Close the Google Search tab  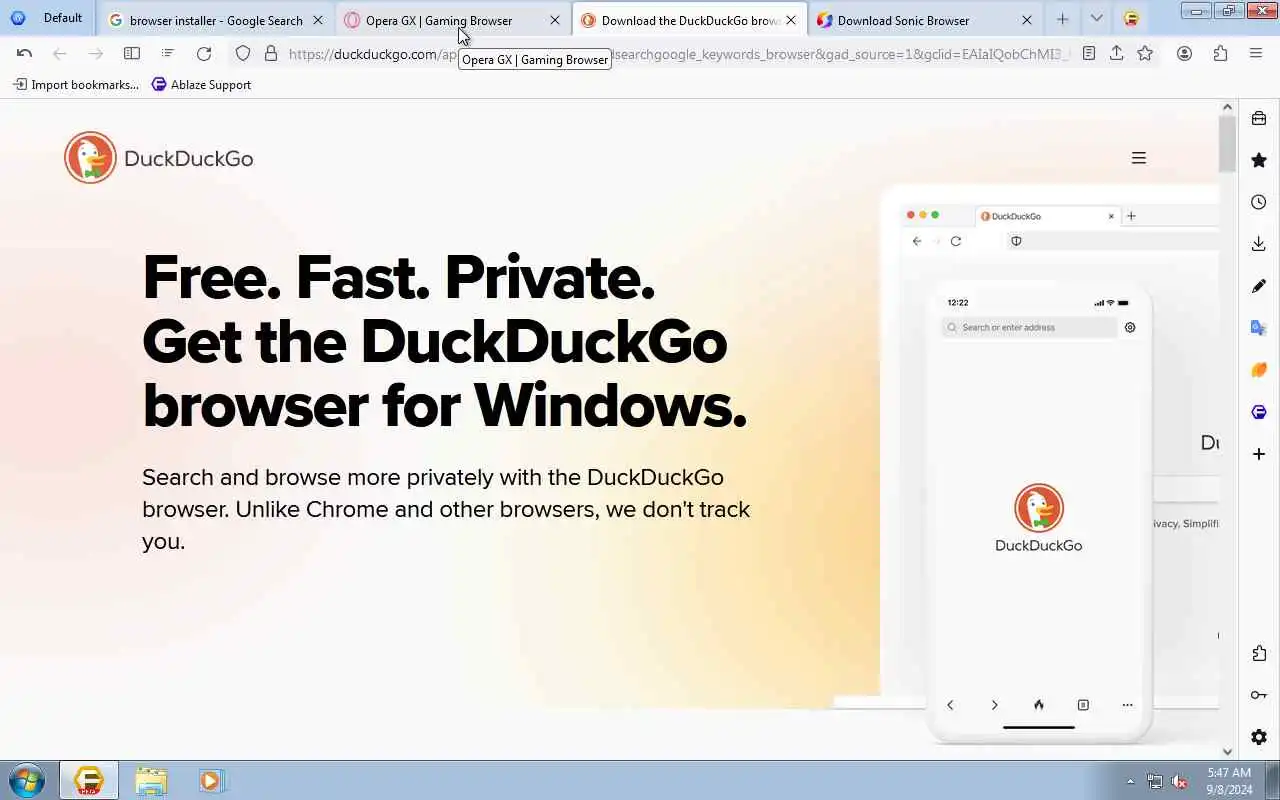[318, 20]
